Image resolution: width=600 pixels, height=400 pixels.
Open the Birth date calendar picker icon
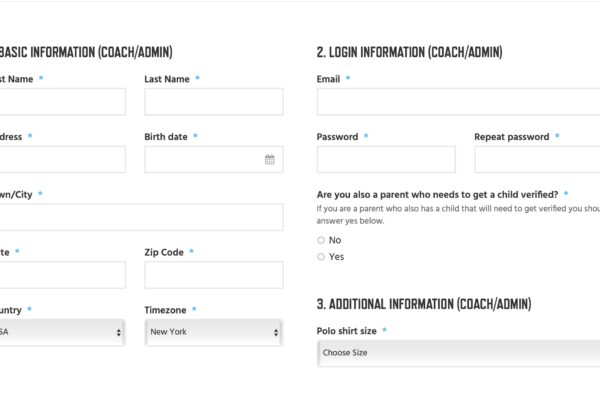(269, 159)
